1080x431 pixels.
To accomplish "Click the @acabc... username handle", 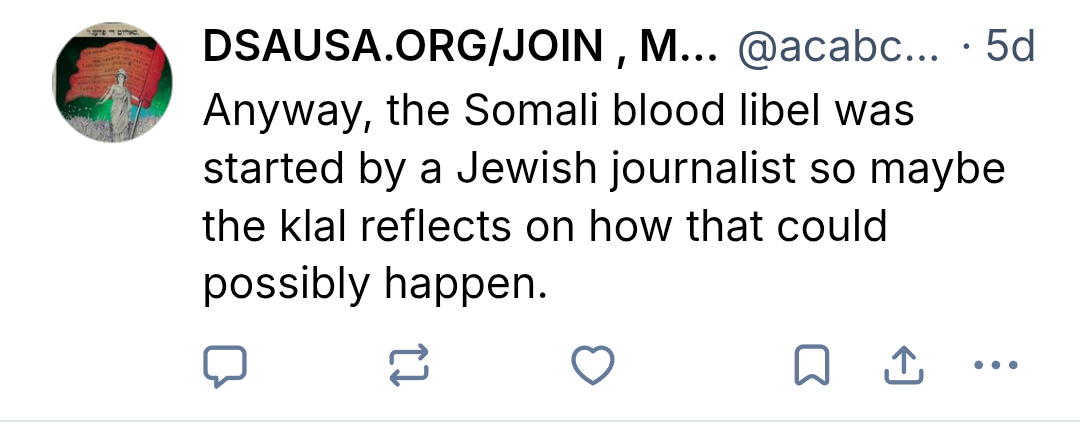I will pos(838,47).
